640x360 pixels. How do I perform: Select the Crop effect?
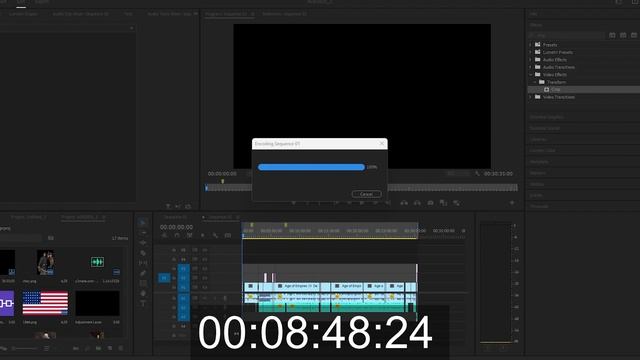click(556, 89)
